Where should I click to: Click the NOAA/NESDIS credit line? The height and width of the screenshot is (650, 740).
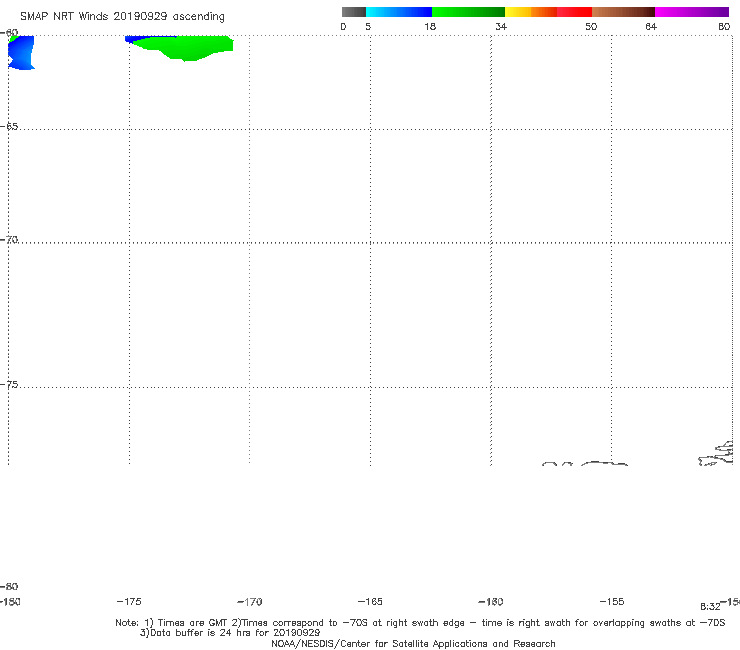click(413, 644)
